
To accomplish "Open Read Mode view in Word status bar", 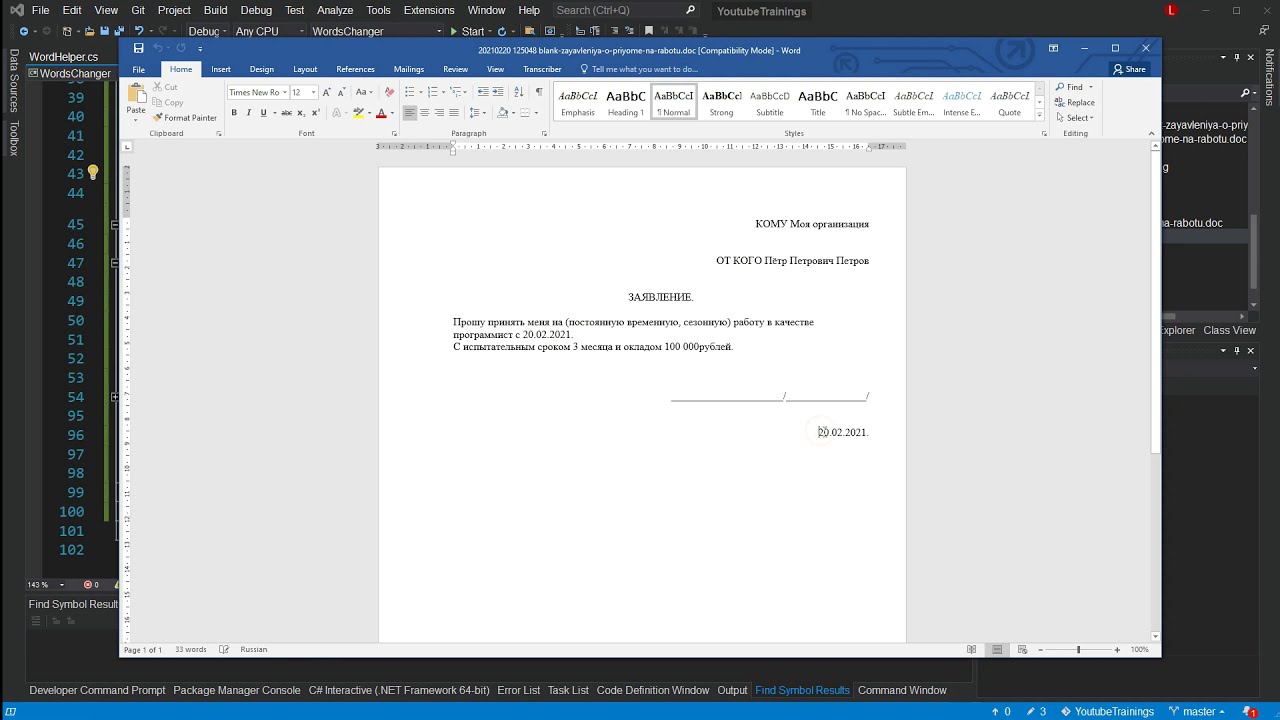I will pos(971,650).
